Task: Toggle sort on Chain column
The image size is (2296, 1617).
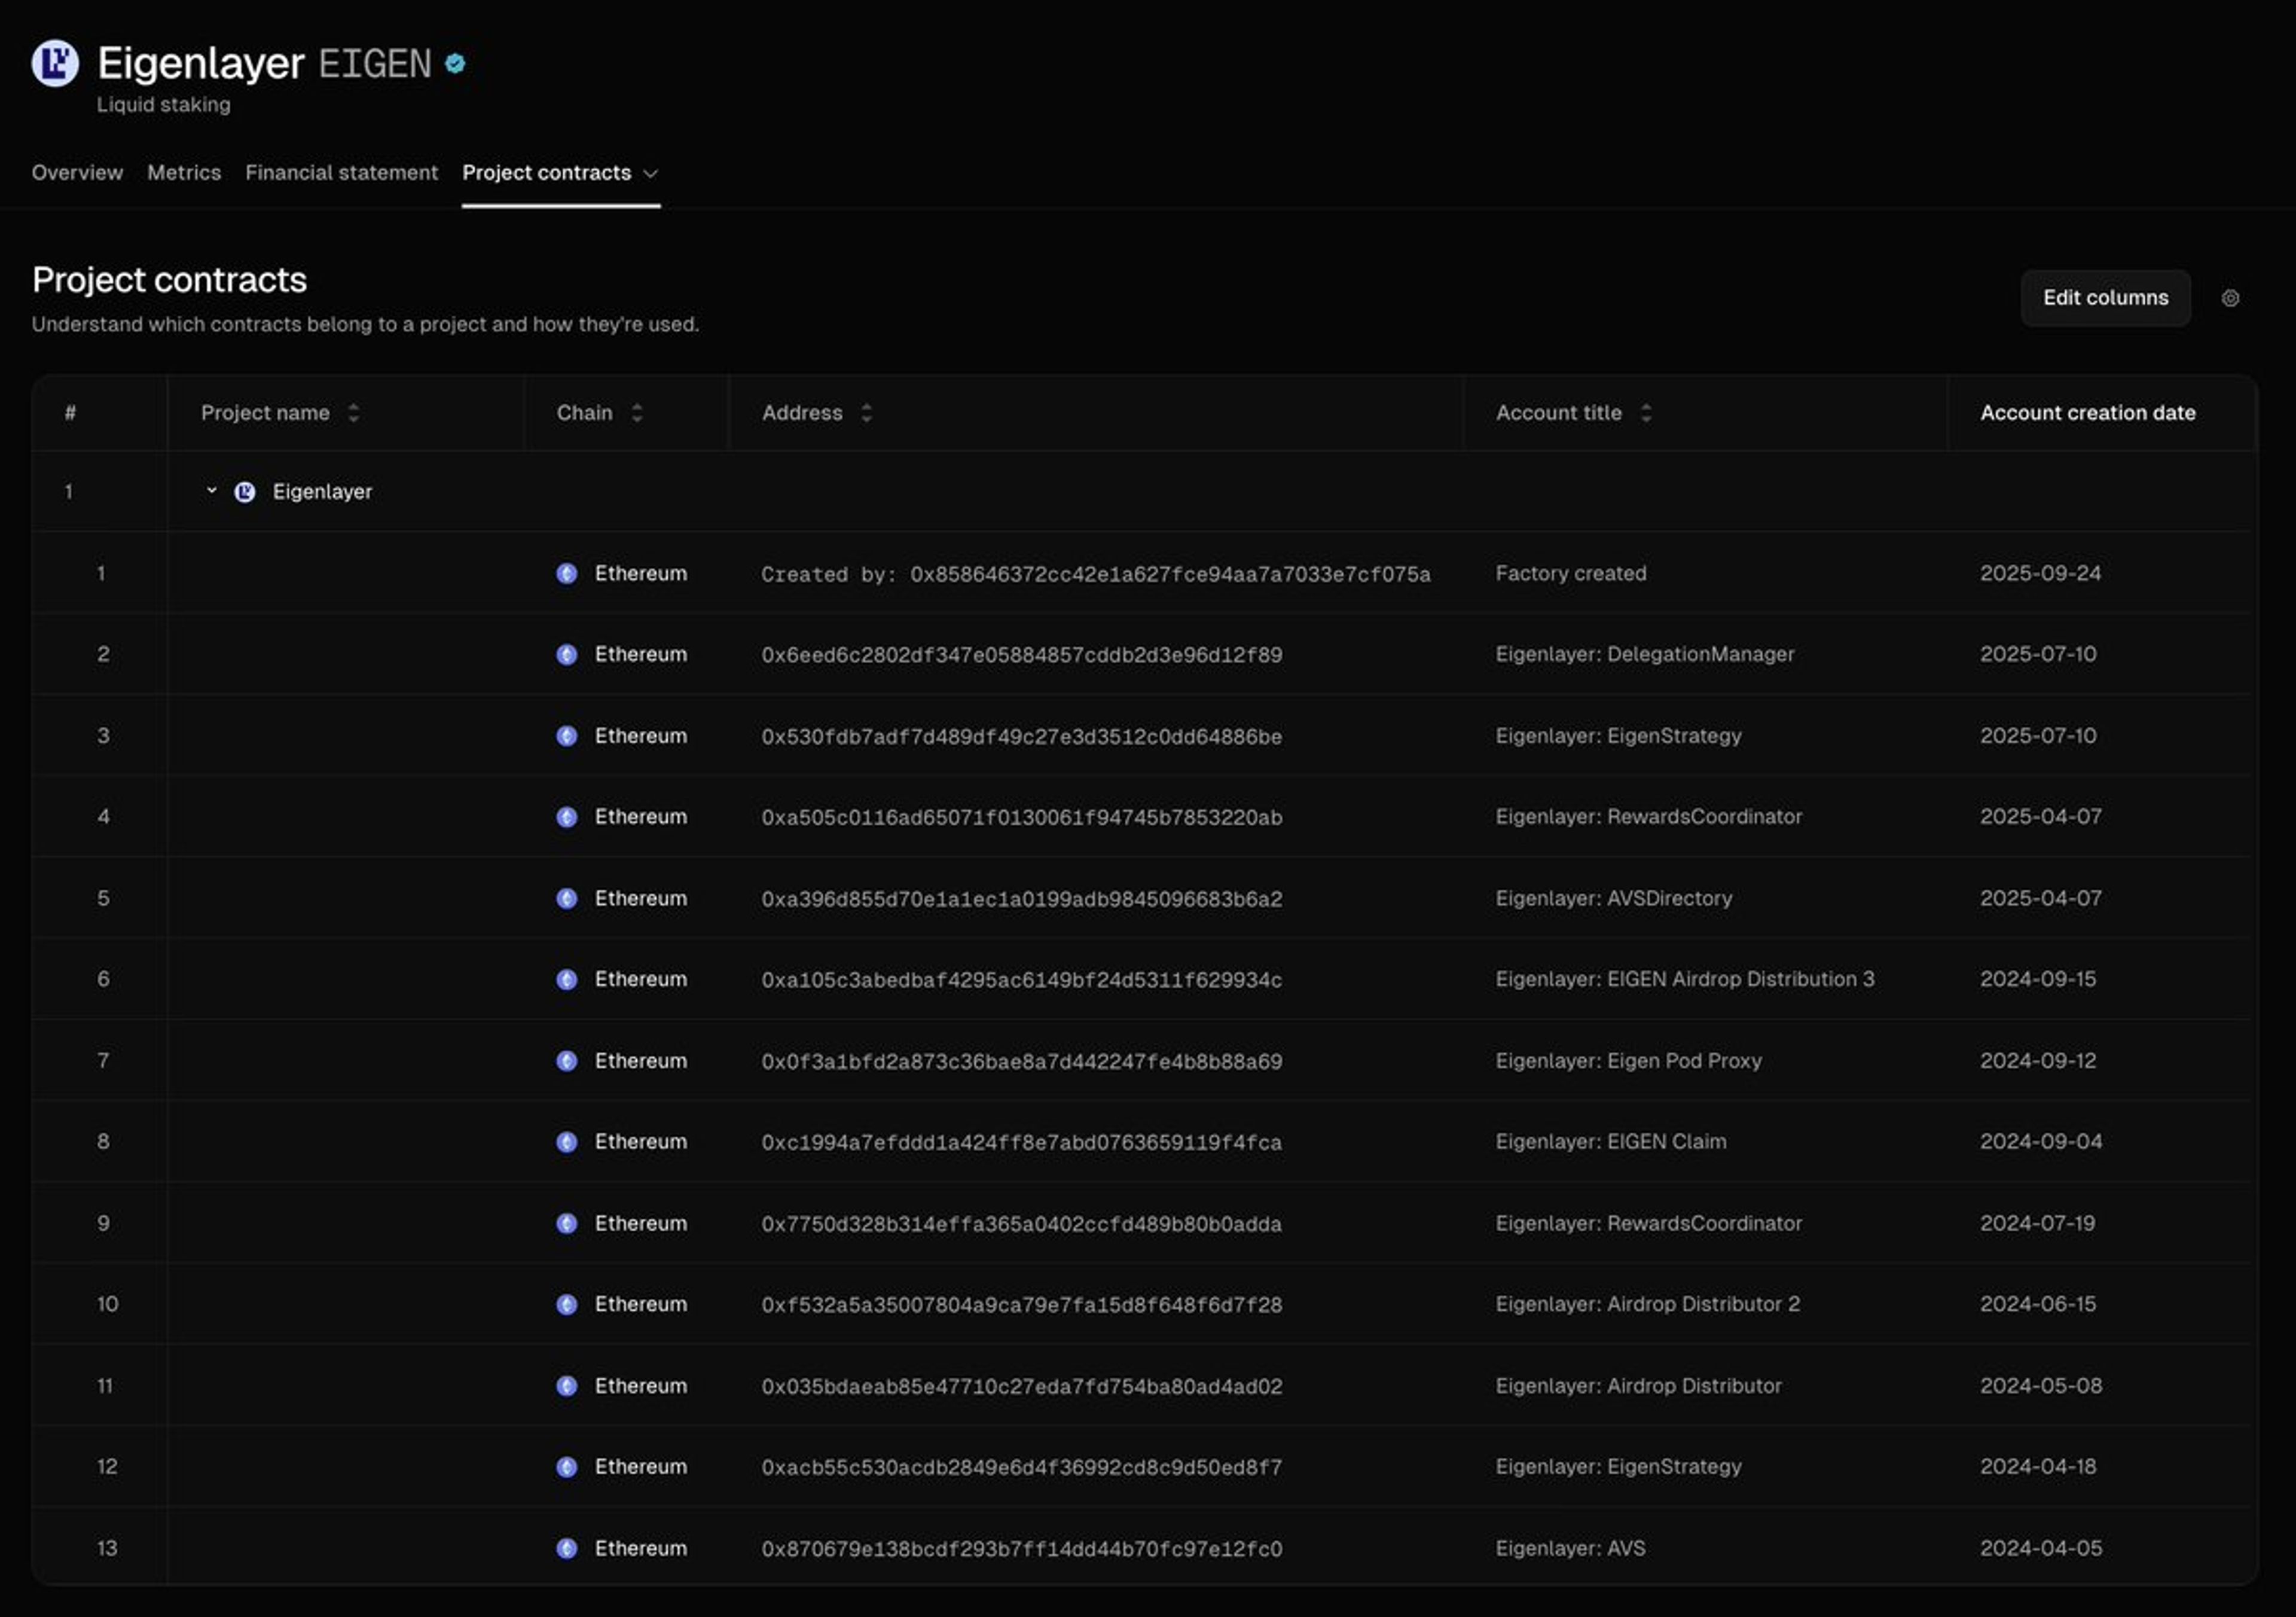Action: 637,413
